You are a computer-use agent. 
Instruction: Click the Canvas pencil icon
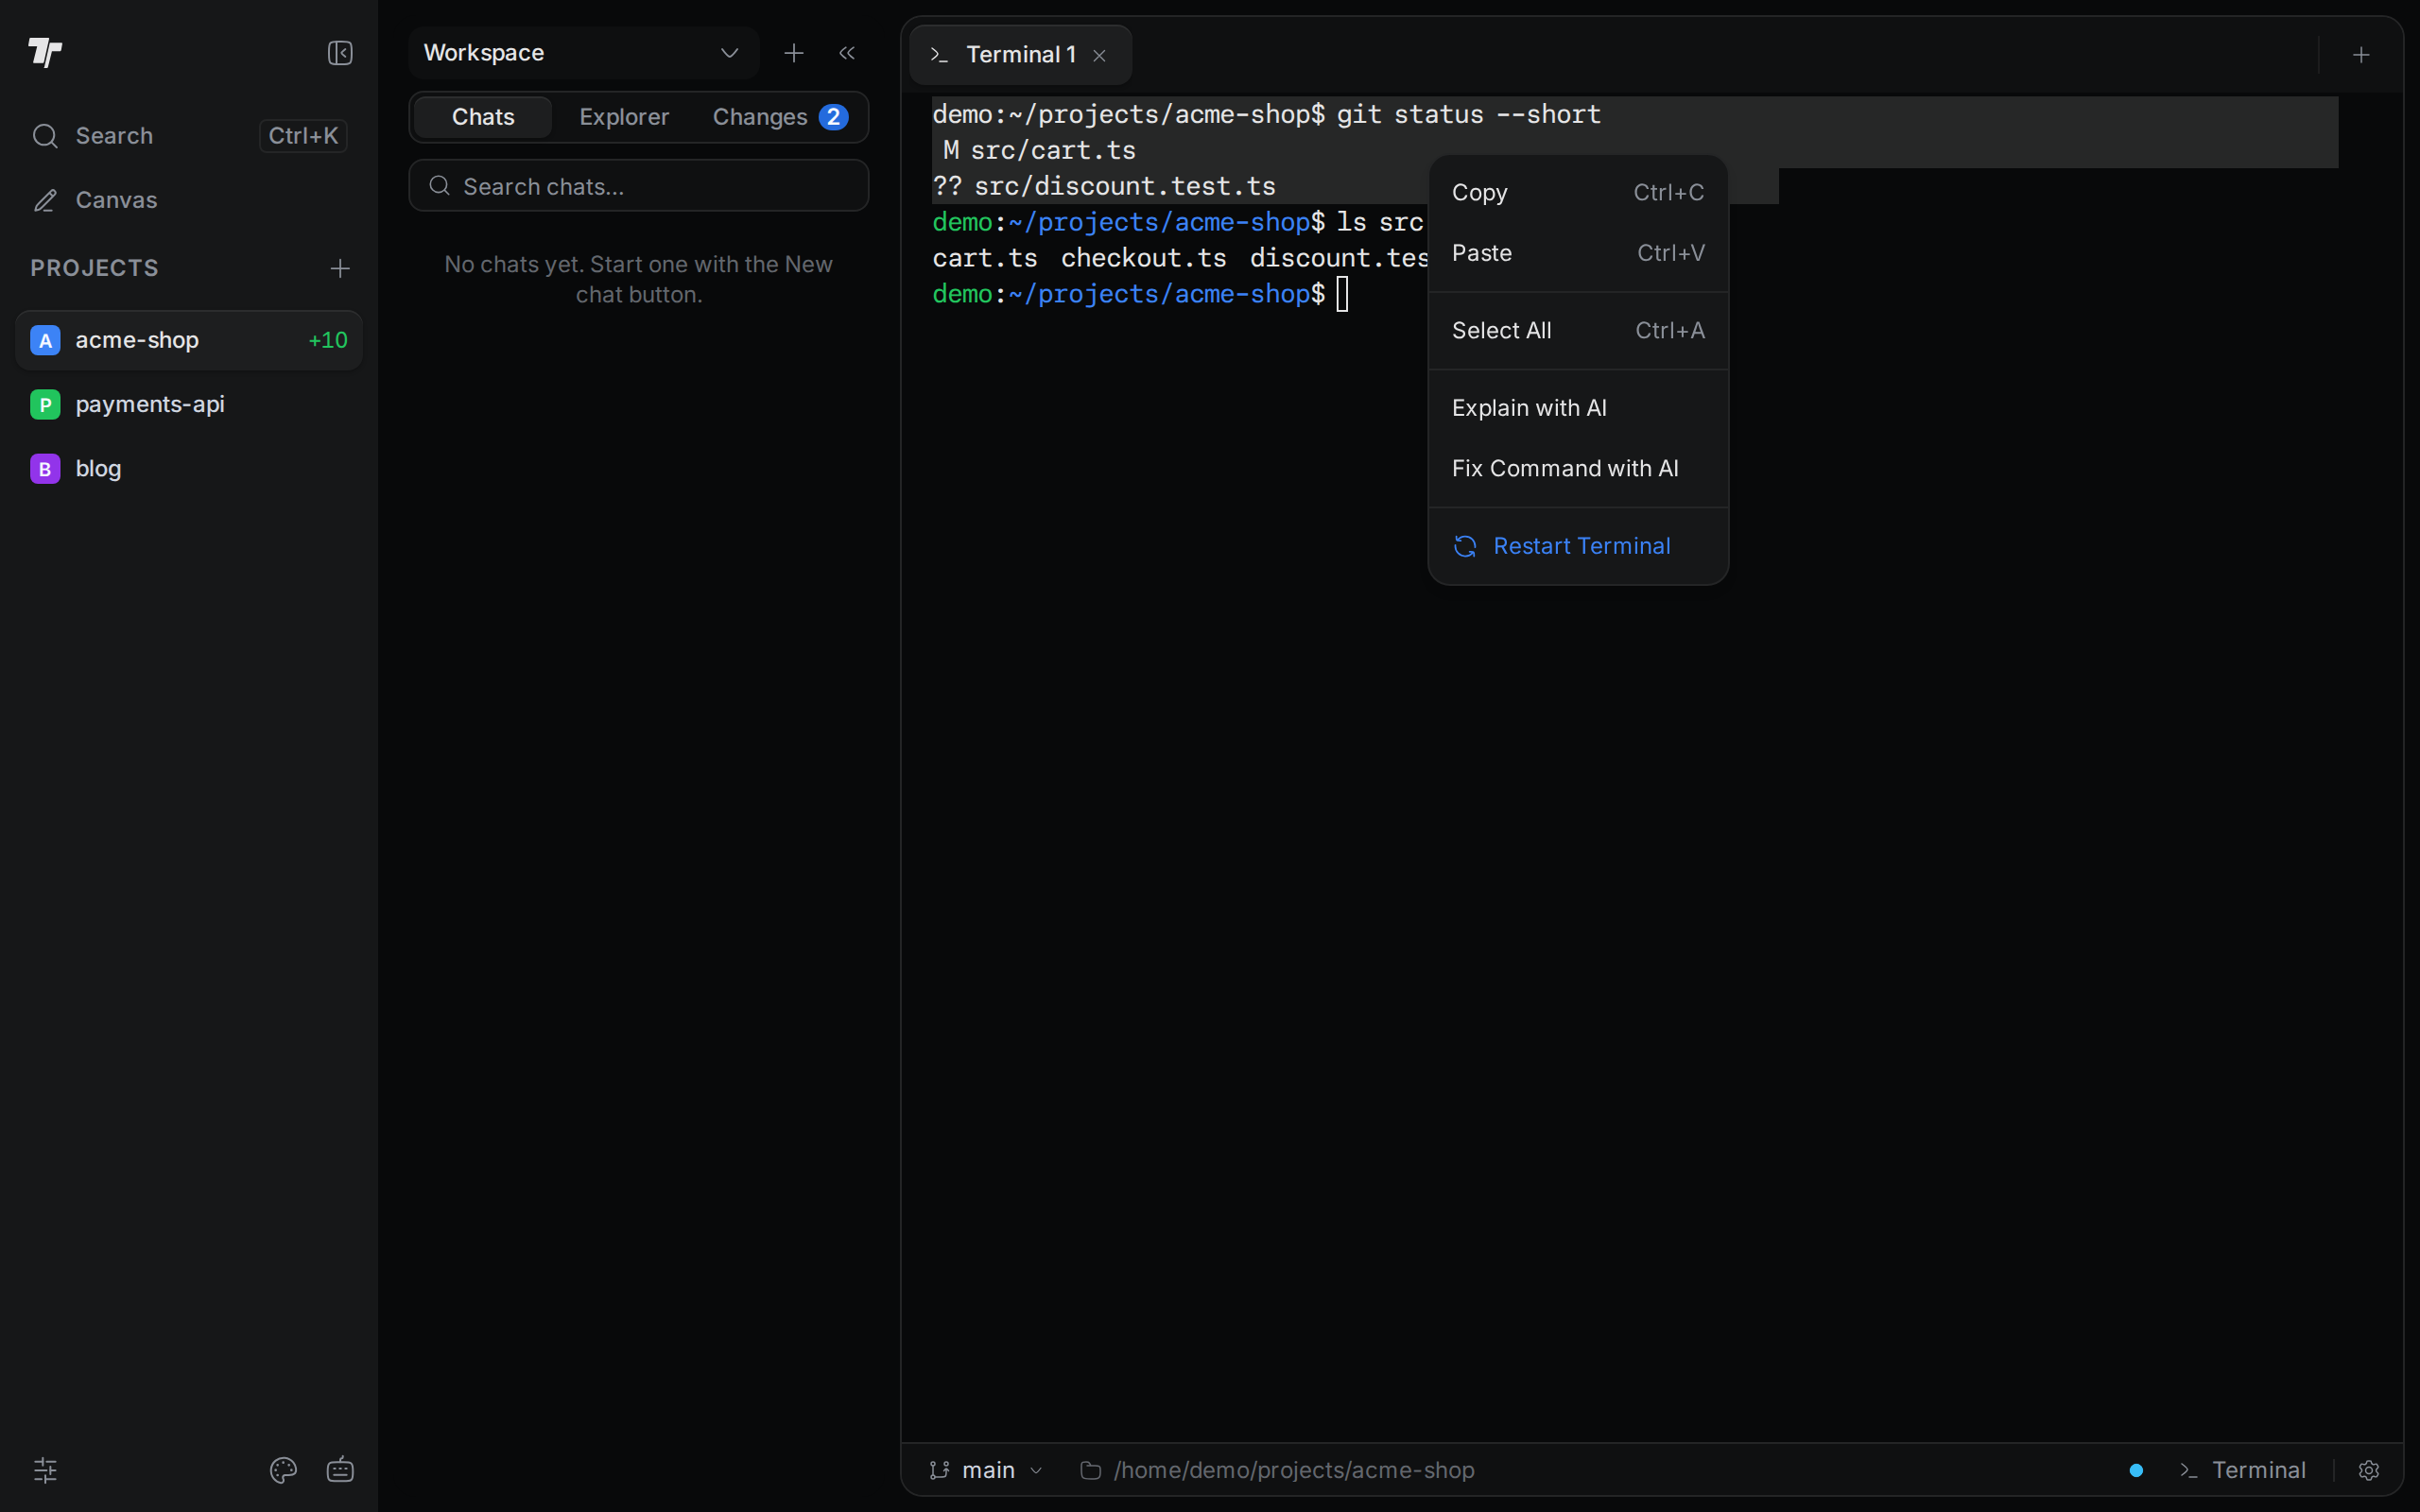tap(45, 200)
